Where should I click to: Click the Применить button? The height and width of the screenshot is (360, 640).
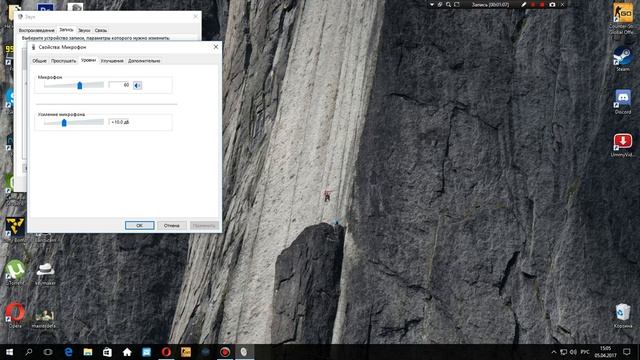click(204, 225)
